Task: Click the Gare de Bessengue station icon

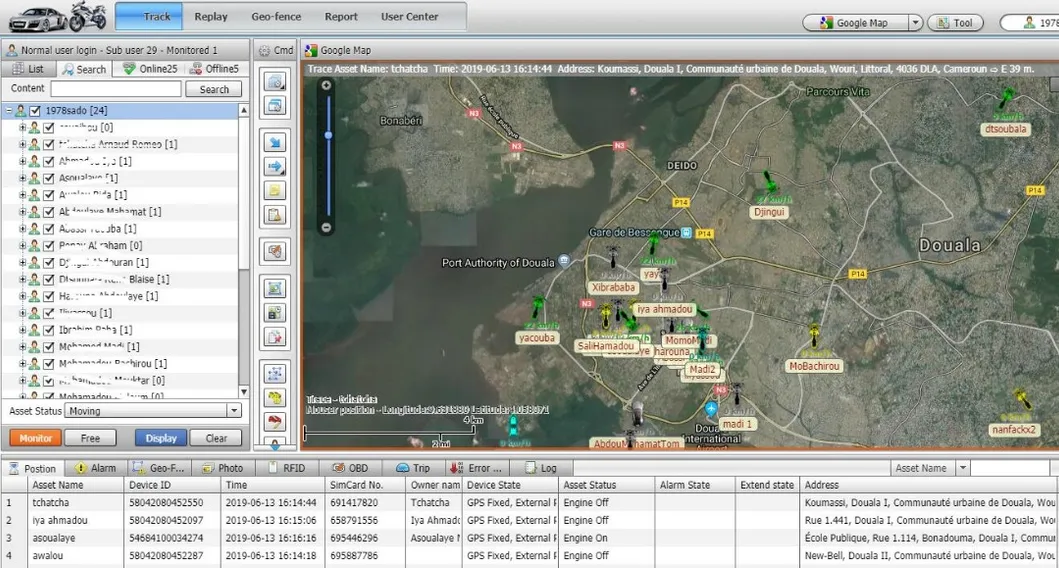Action: point(686,232)
